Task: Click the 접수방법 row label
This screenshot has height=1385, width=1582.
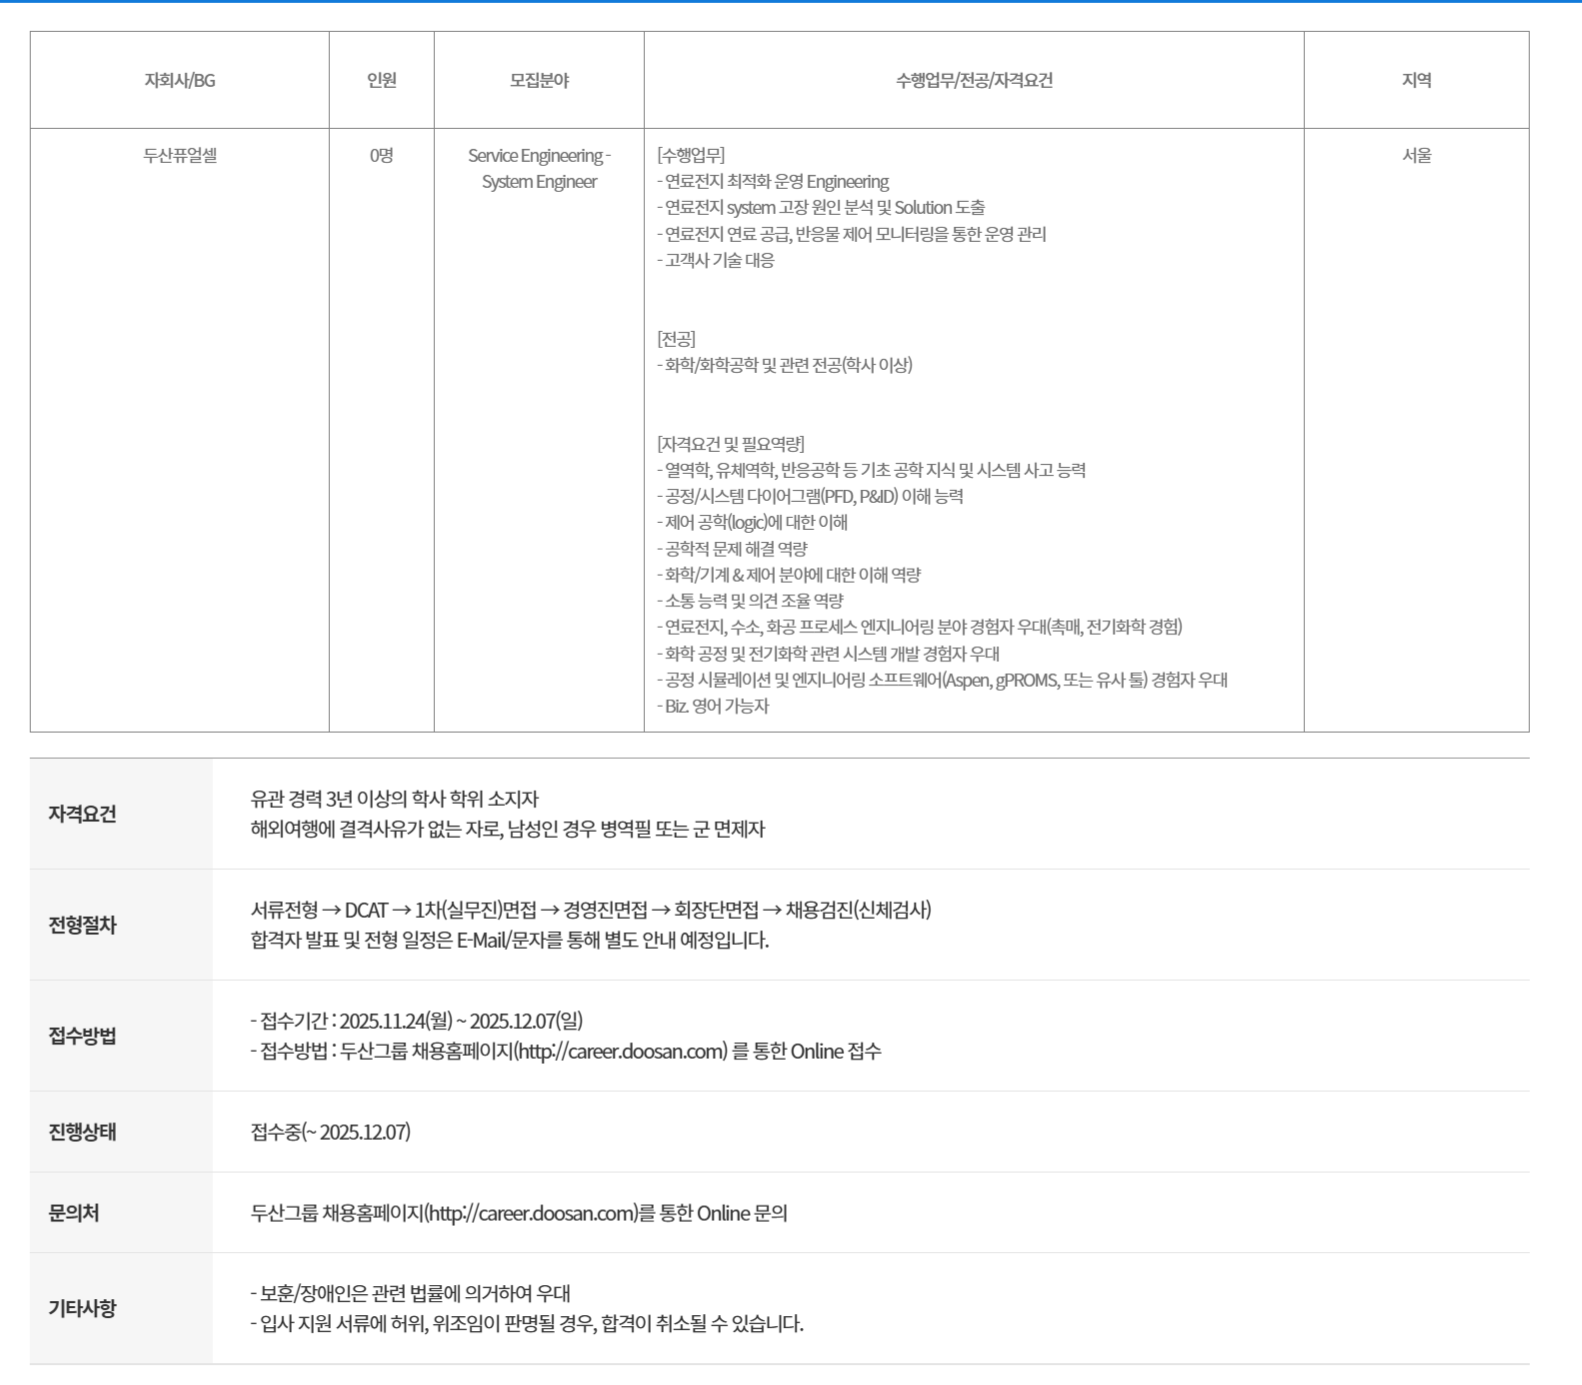Action: [82, 1036]
